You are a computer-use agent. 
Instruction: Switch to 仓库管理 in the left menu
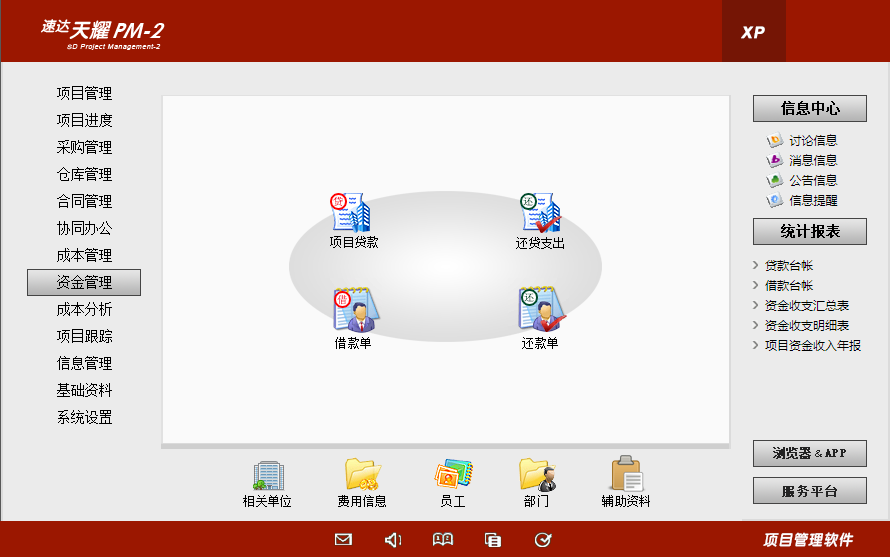(84, 175)
